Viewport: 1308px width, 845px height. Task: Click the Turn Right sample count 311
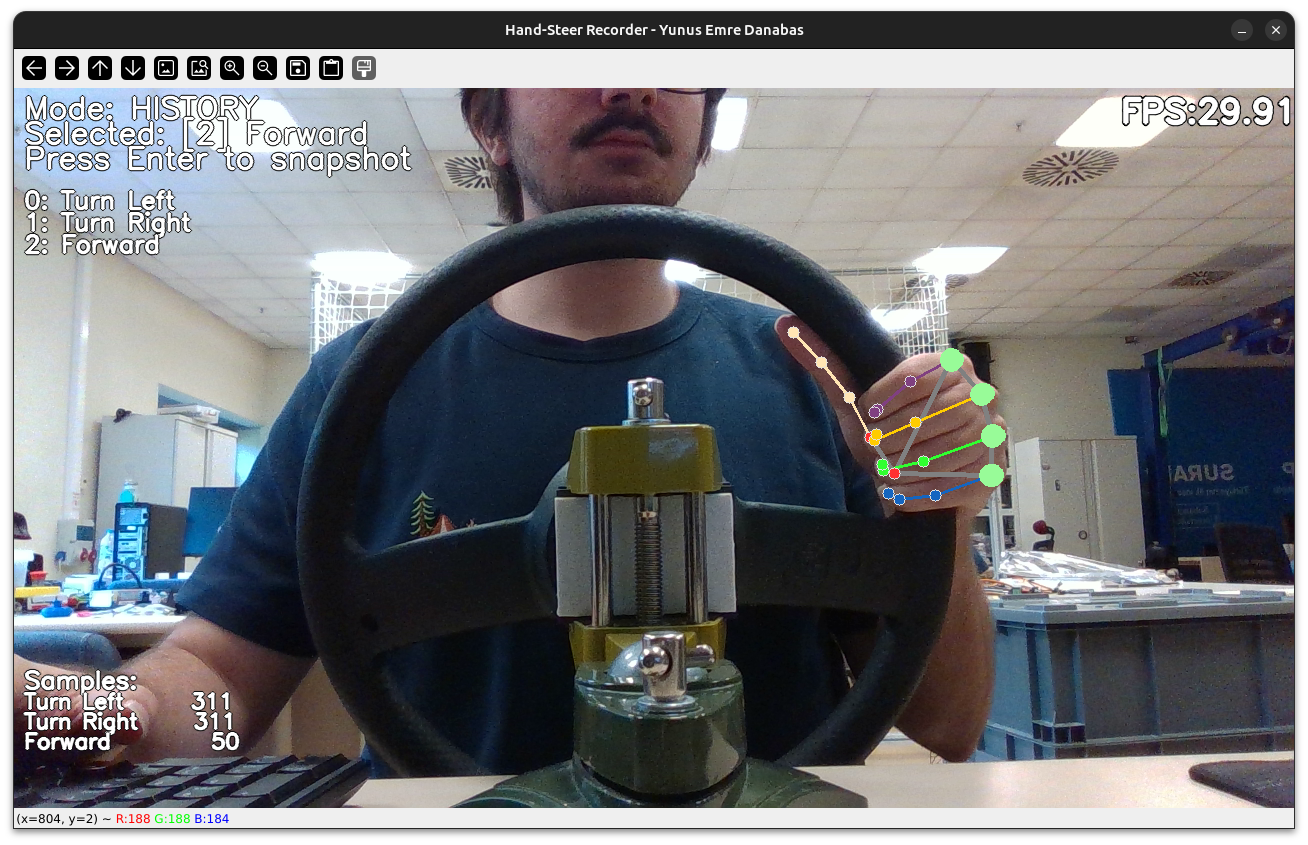(213, 722)
